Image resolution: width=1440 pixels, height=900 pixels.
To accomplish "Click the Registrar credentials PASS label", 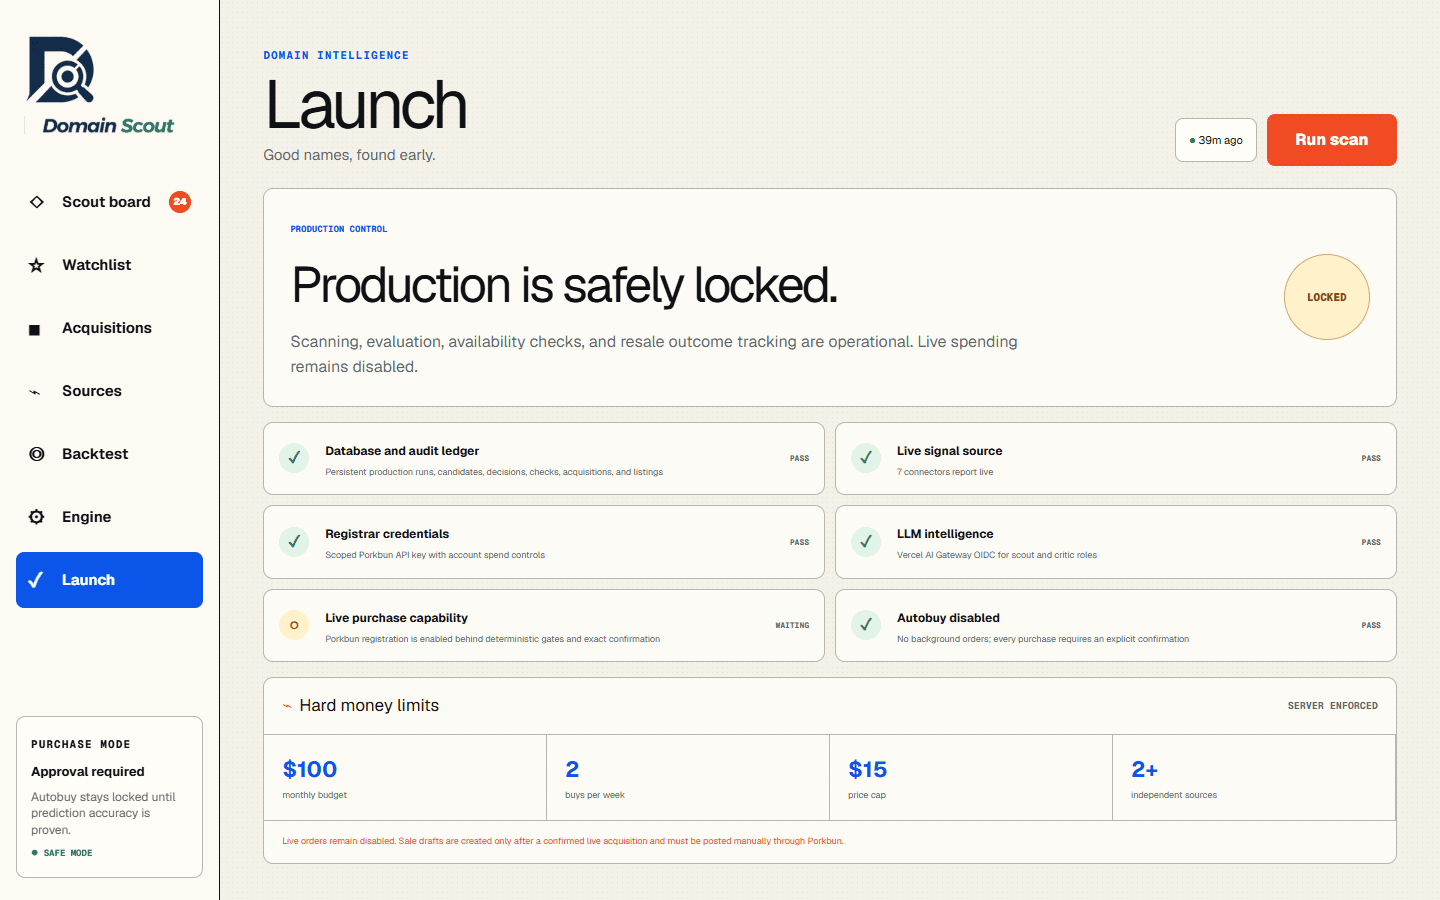I will (799, 542).
